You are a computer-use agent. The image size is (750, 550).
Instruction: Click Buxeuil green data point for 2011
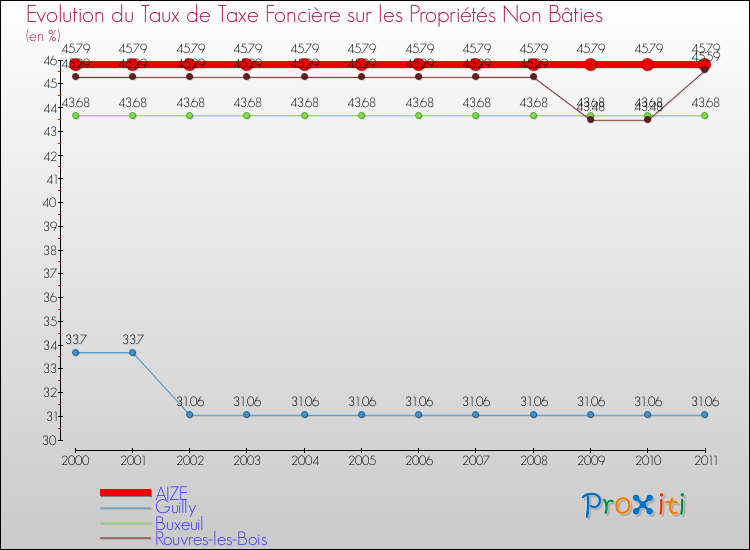(x=705, y=116)
